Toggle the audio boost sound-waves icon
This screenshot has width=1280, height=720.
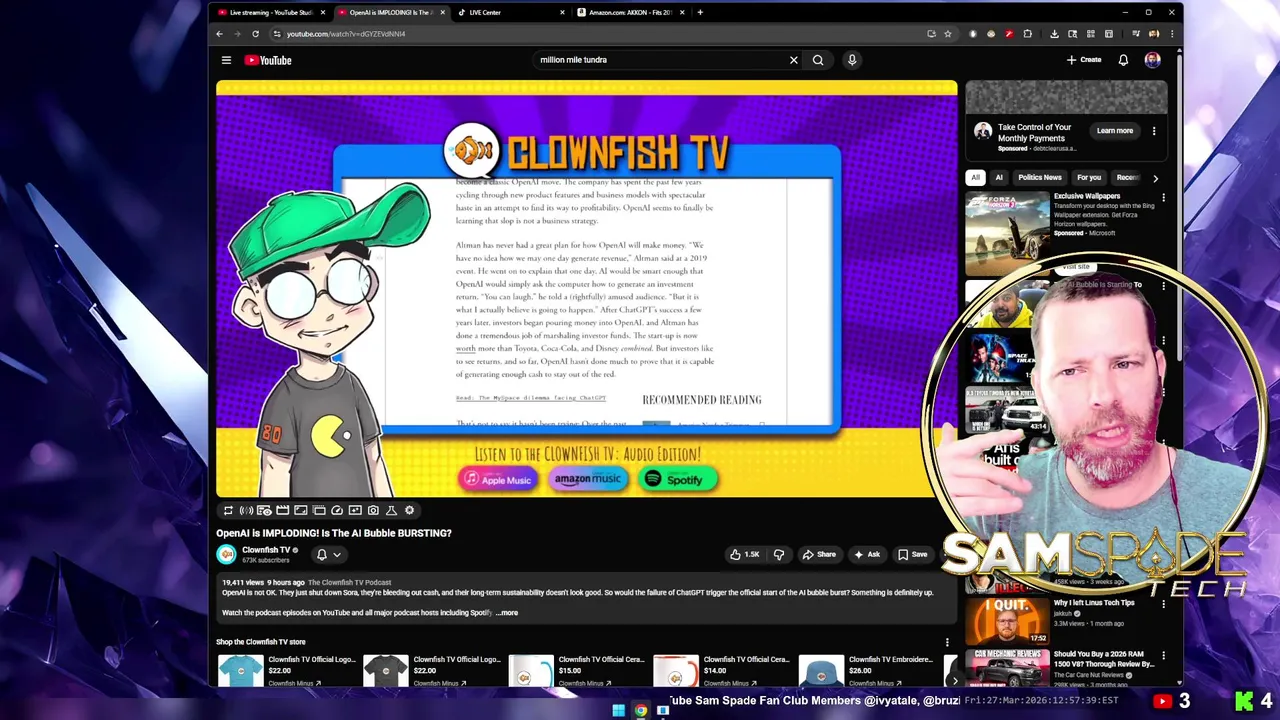point(246,510)
